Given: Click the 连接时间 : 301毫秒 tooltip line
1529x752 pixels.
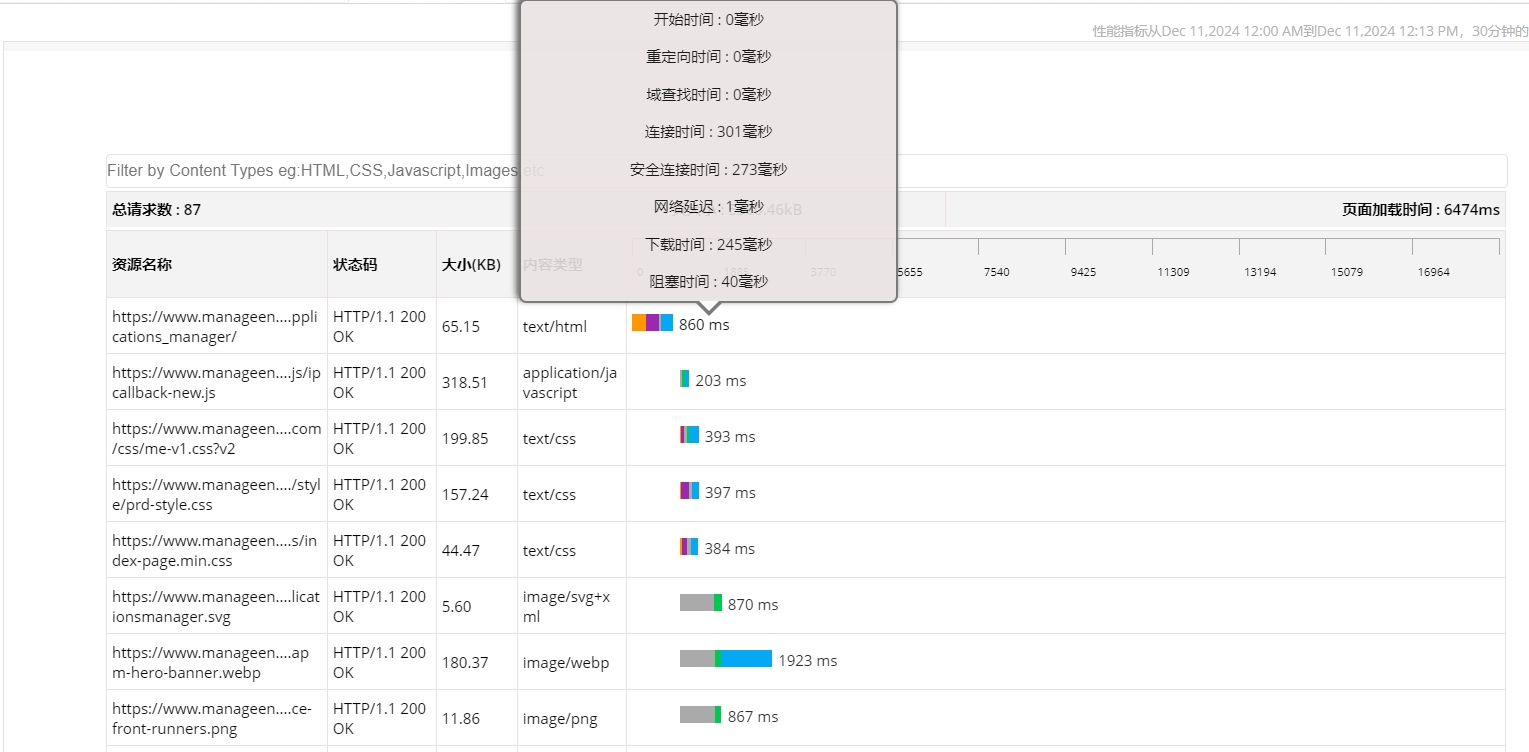Looking at the screenshot, I should pyautogui.click(x=709, y=131).
